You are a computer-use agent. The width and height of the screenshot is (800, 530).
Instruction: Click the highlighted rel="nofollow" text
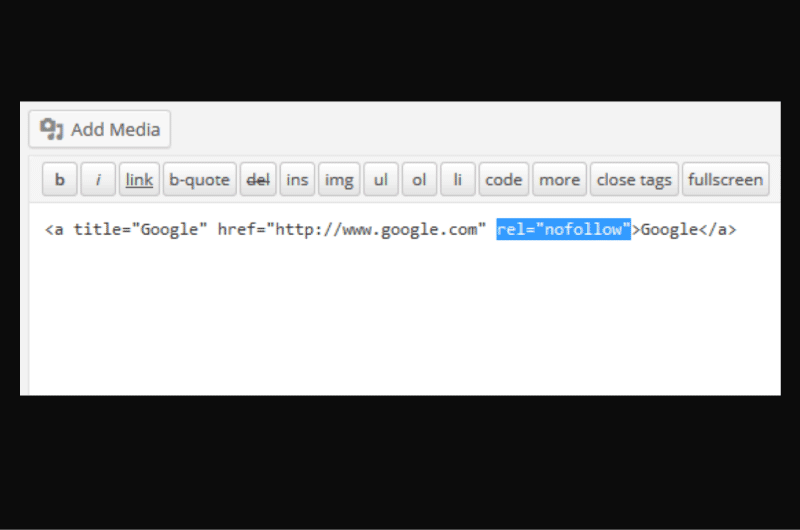point(563,229)
